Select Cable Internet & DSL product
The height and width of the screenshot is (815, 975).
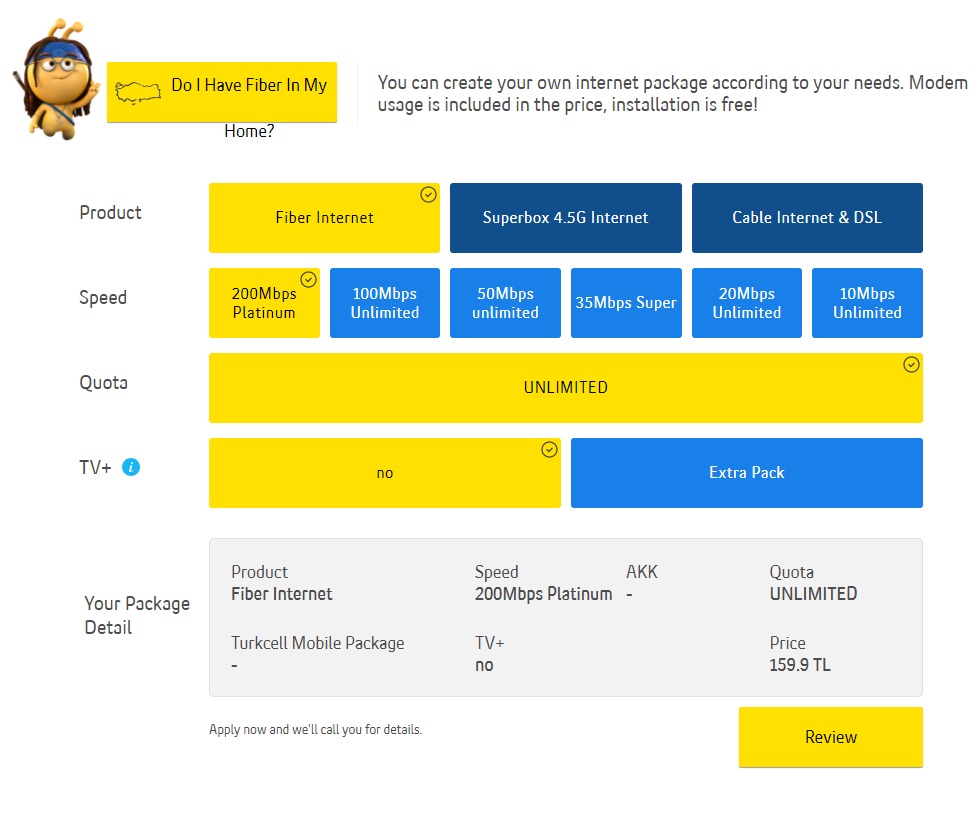coord(807,218)
